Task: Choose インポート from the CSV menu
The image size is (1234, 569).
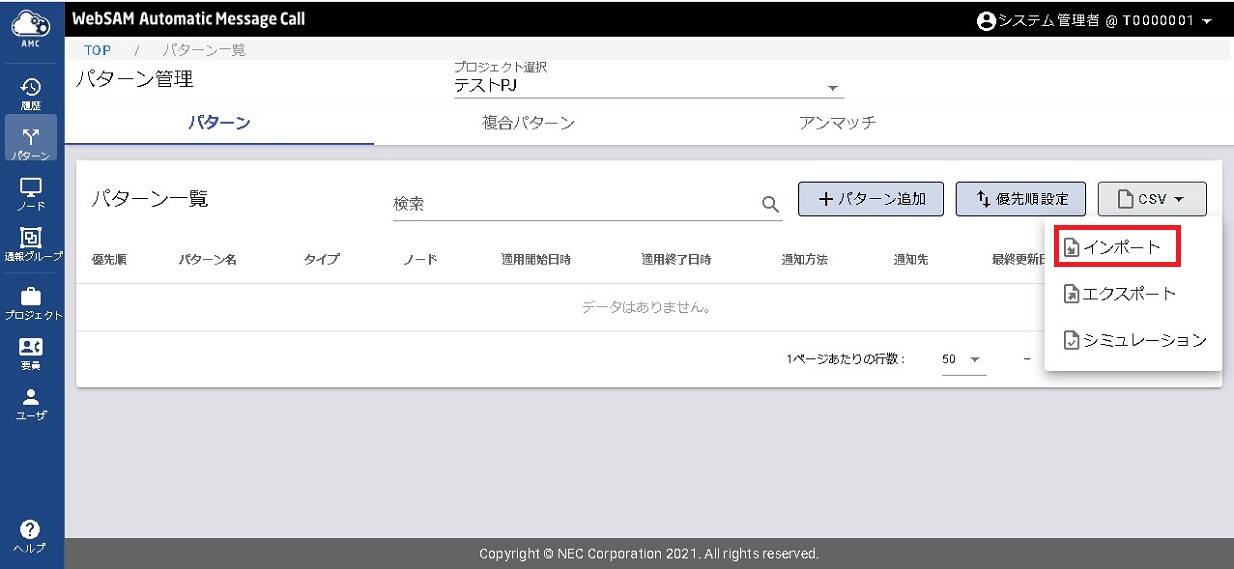Action: point(1119,247)
